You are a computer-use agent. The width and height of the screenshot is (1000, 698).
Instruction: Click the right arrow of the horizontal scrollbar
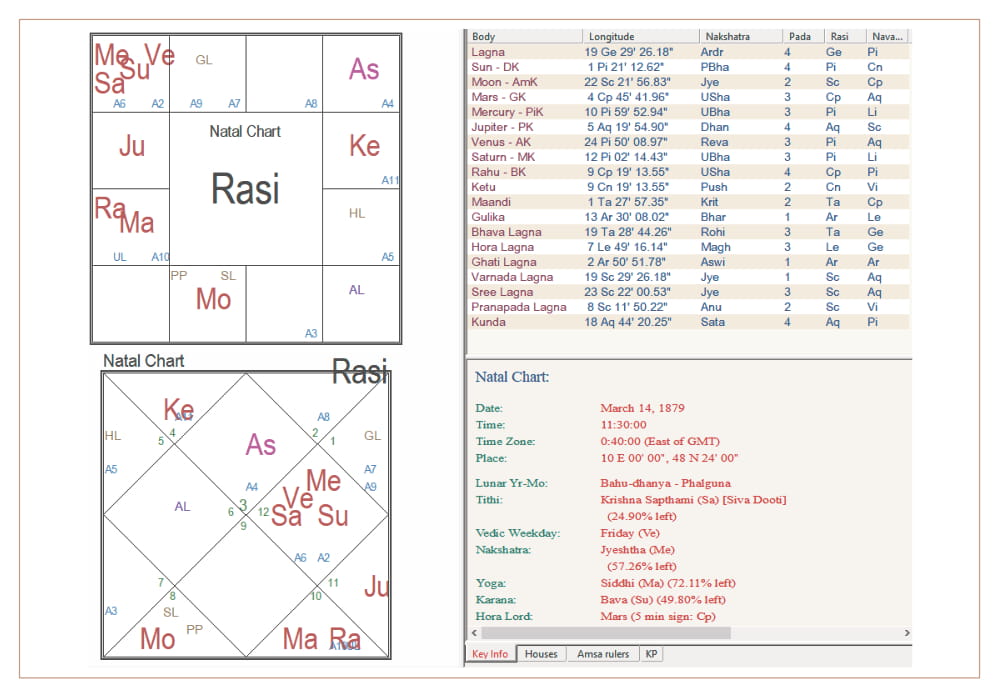pos(906,633)
